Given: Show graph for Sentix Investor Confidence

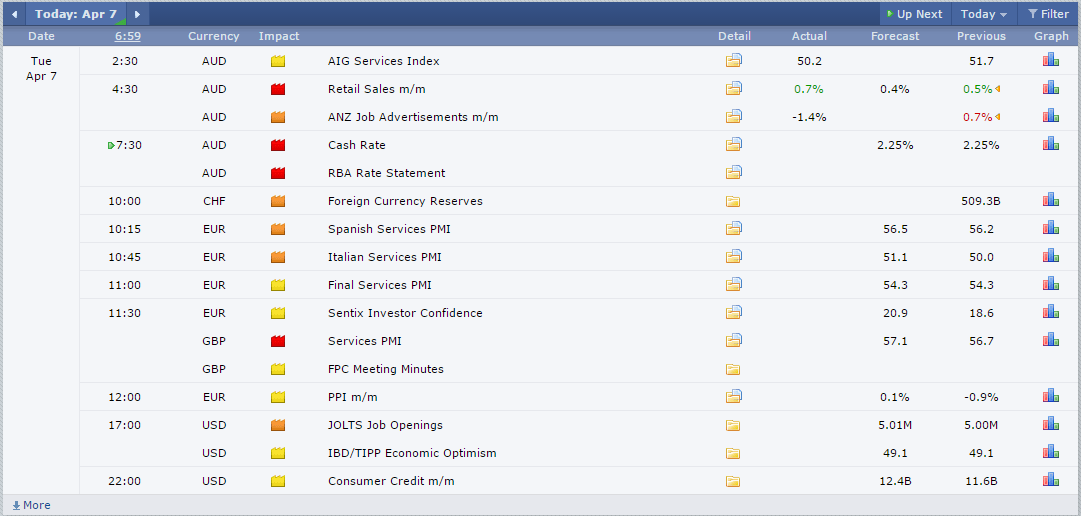Looking at the screenshot, I should [1051, 312].
